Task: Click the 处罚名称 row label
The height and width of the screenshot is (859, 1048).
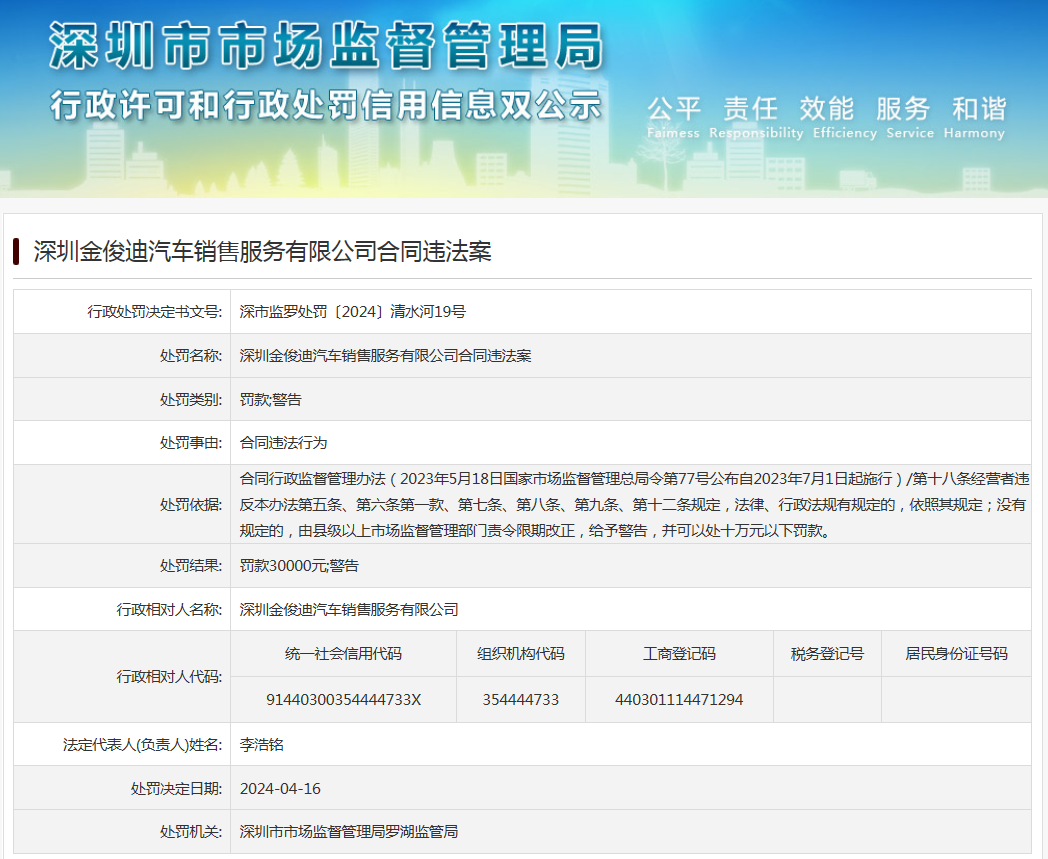Action: pyautogui.click(x=190, y=356)
